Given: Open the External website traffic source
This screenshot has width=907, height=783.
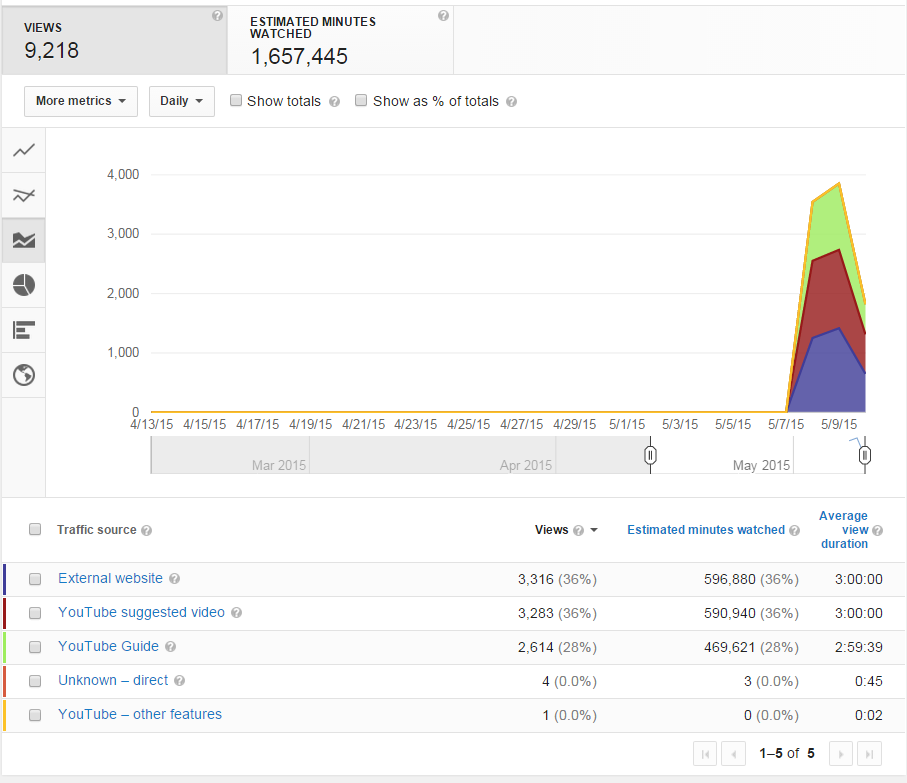Looking at the screenshot, I should click(110, 578).
